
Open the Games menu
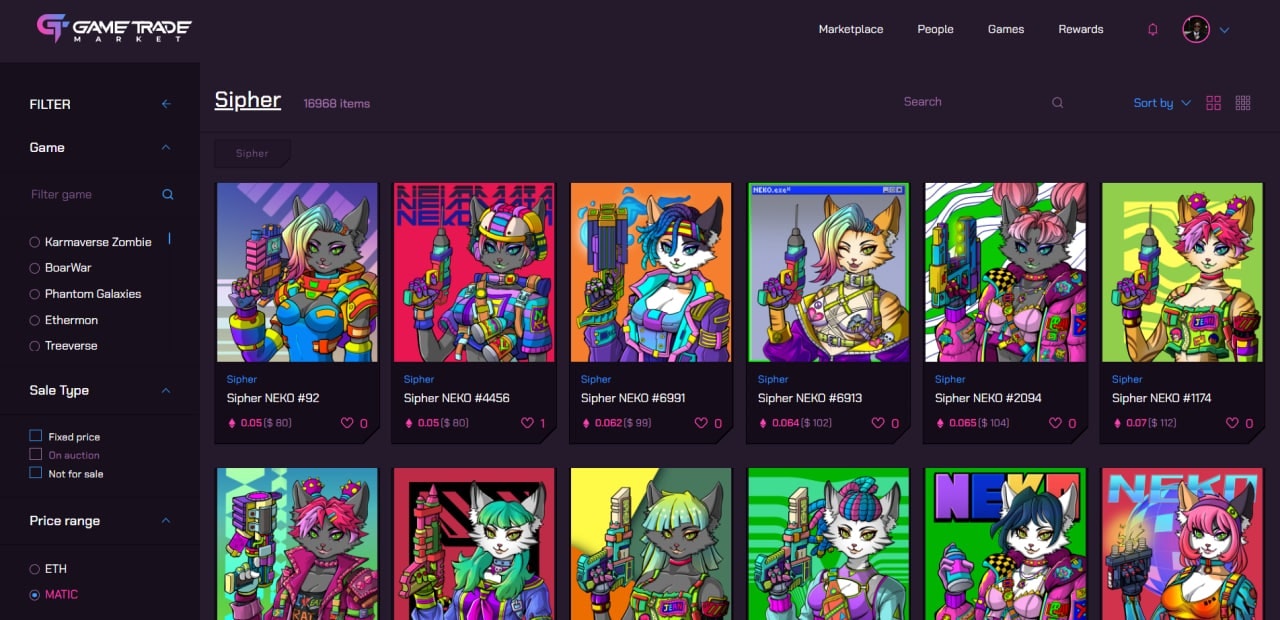1006,29
